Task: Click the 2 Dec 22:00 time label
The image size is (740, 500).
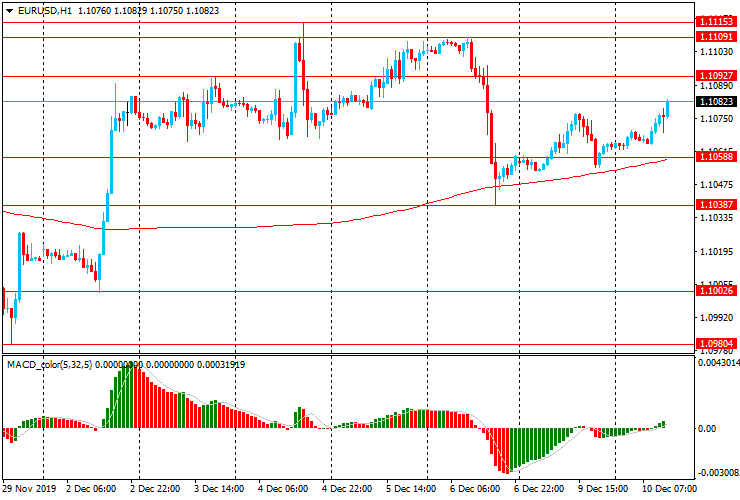Action: pyautogui.click(x=155, y=489)
